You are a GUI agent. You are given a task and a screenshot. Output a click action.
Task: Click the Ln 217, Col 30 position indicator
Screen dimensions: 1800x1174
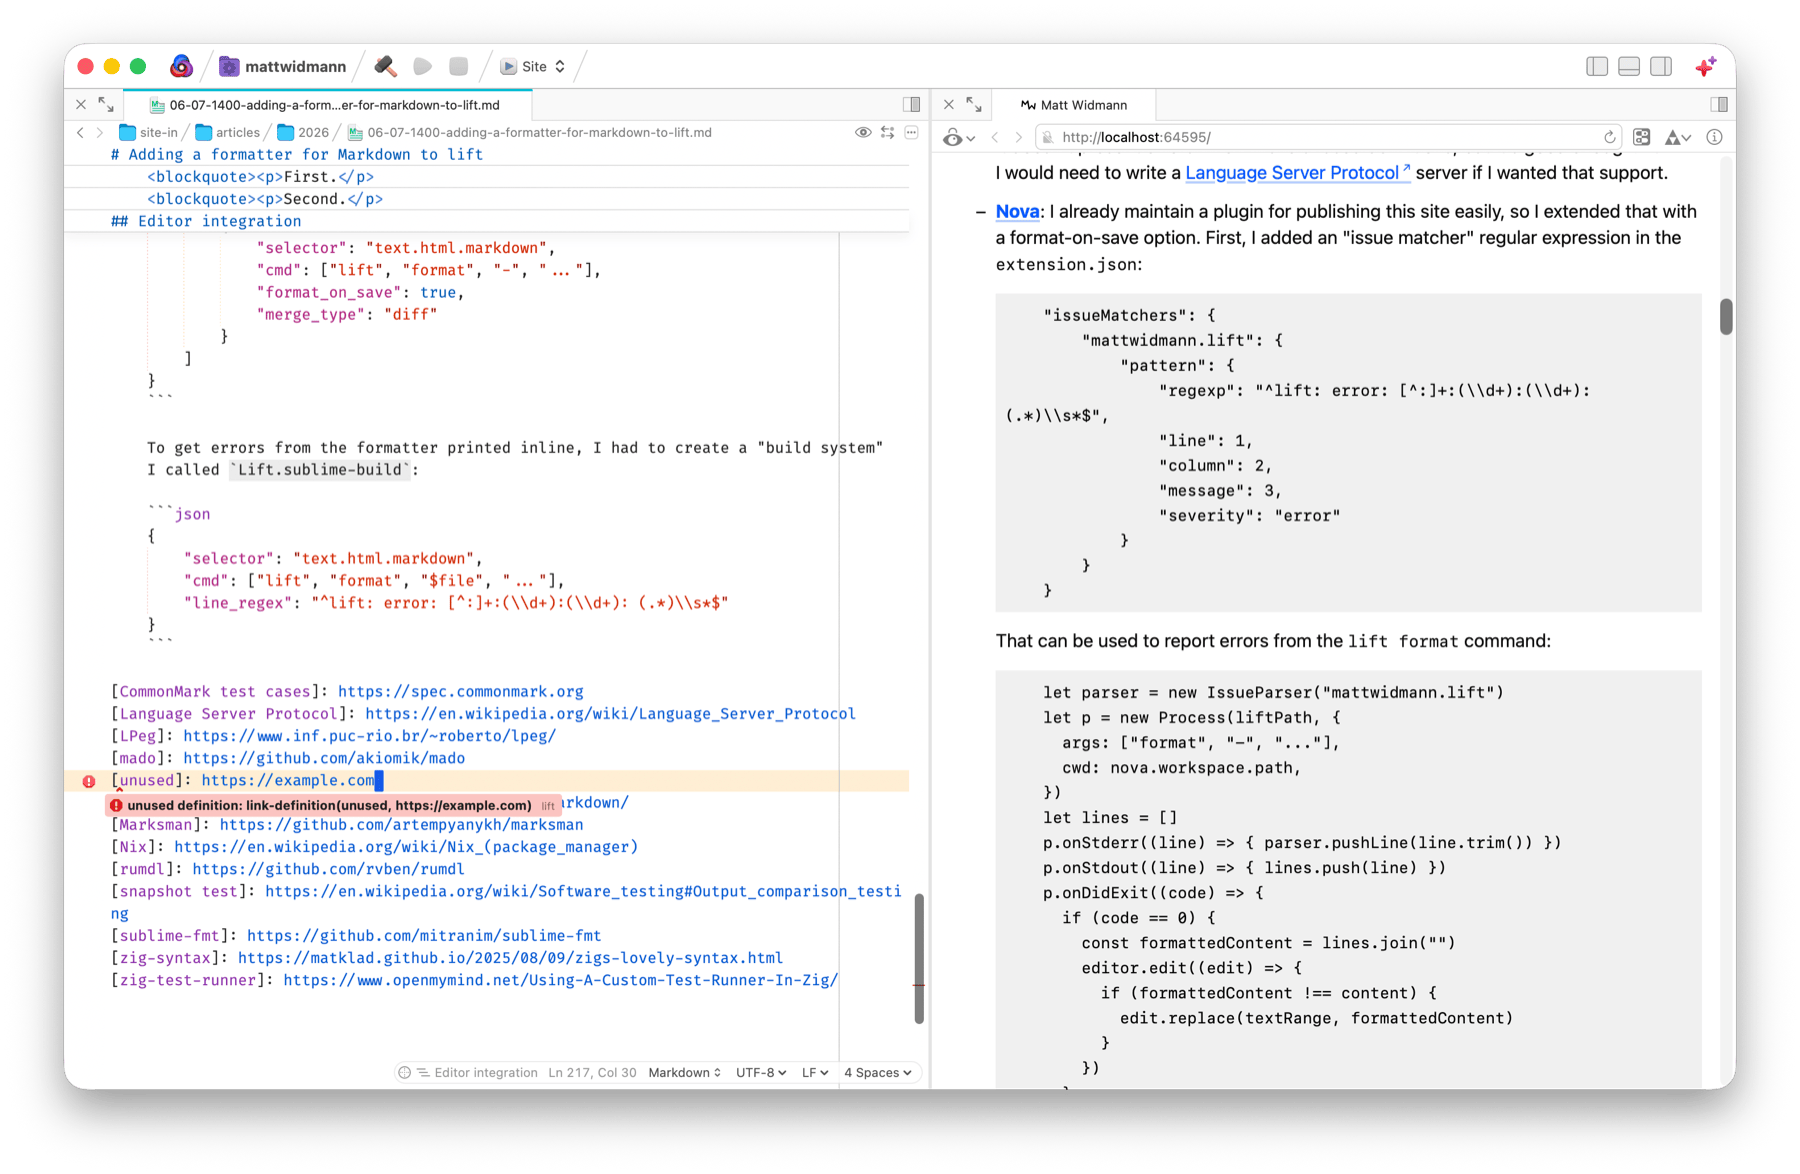tap(592, 1072)
